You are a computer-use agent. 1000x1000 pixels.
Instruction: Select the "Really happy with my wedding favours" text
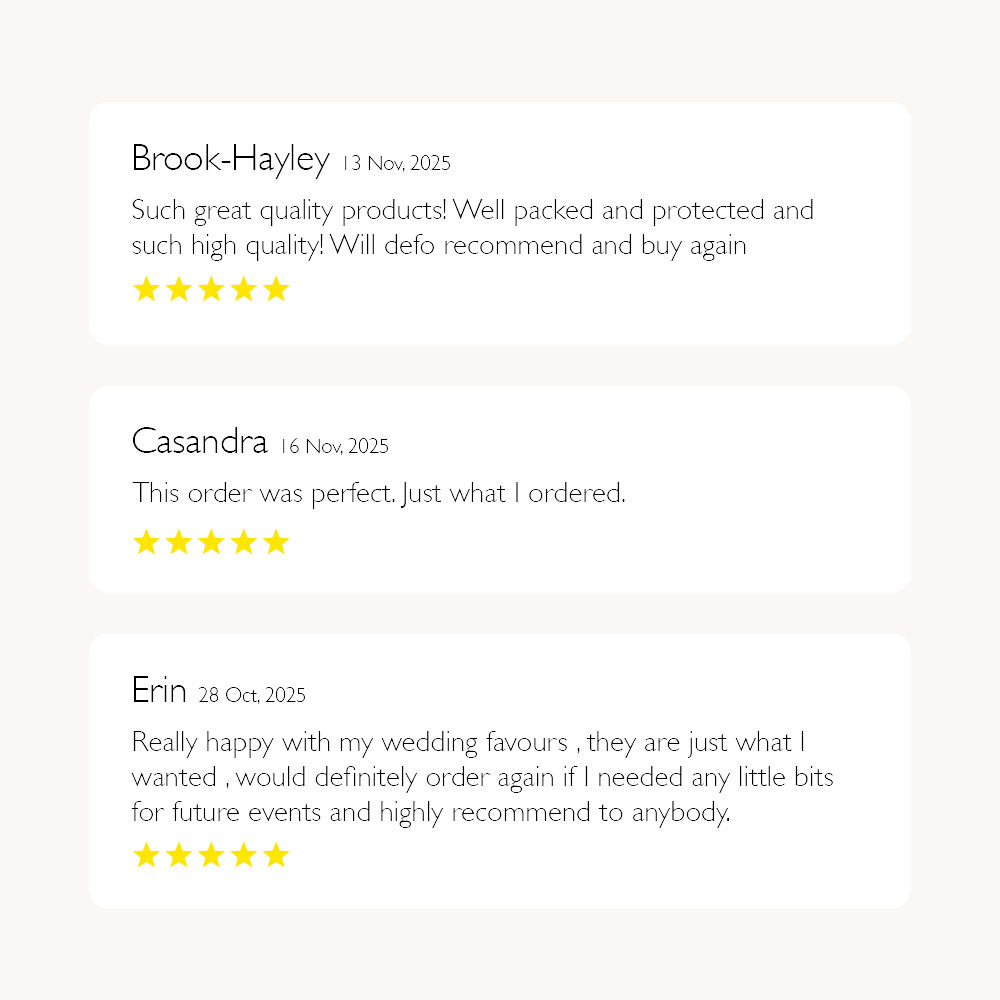point(482,777)
